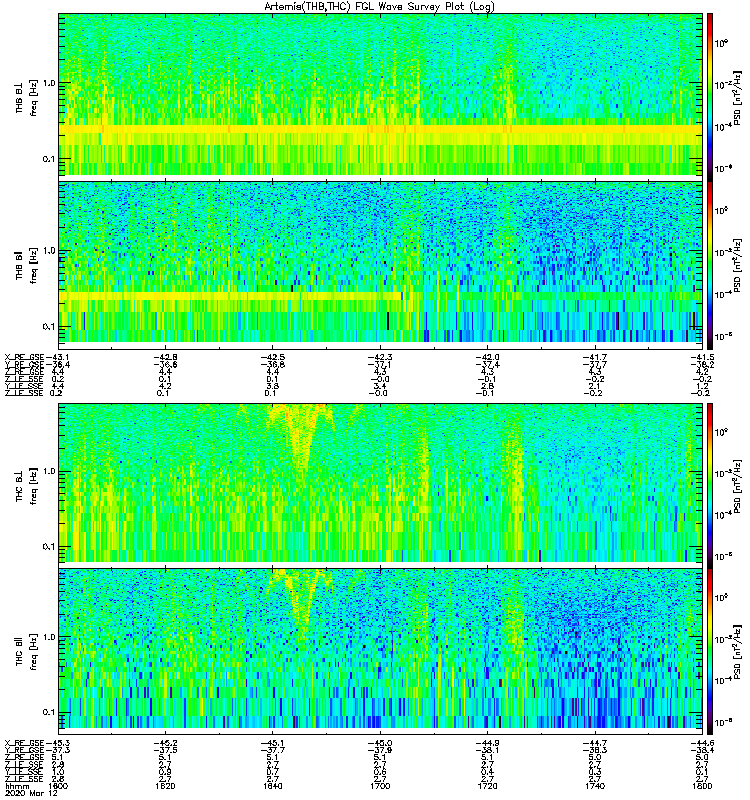Click the THC X position value '-45.1'

[273, 743]
